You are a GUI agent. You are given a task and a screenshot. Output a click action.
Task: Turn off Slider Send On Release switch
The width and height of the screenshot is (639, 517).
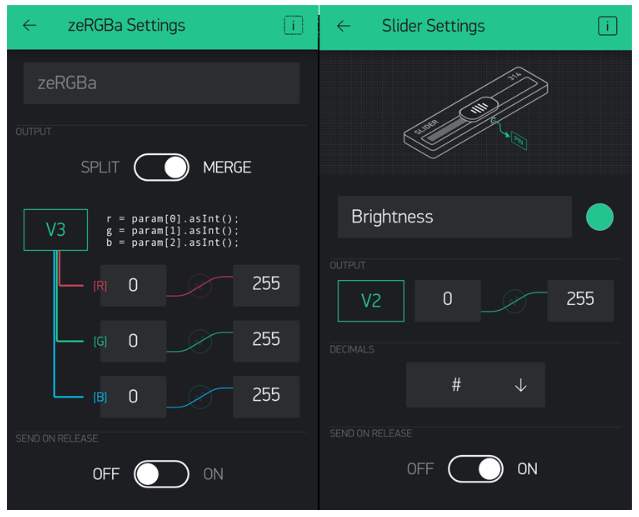pos(475,469)
